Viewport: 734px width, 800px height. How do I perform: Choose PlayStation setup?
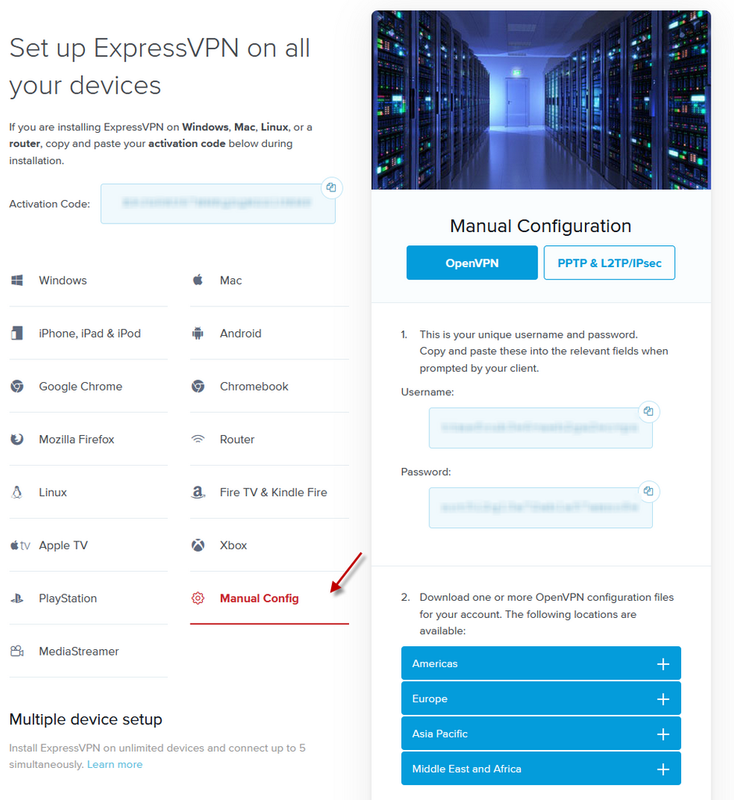[88, 599]
